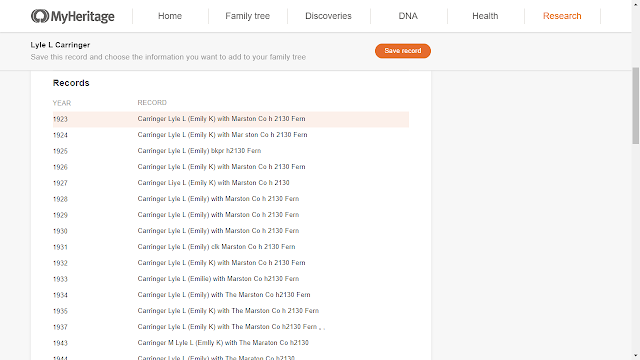Open the DNA section
Screen dimensions: 640x360
408,16
